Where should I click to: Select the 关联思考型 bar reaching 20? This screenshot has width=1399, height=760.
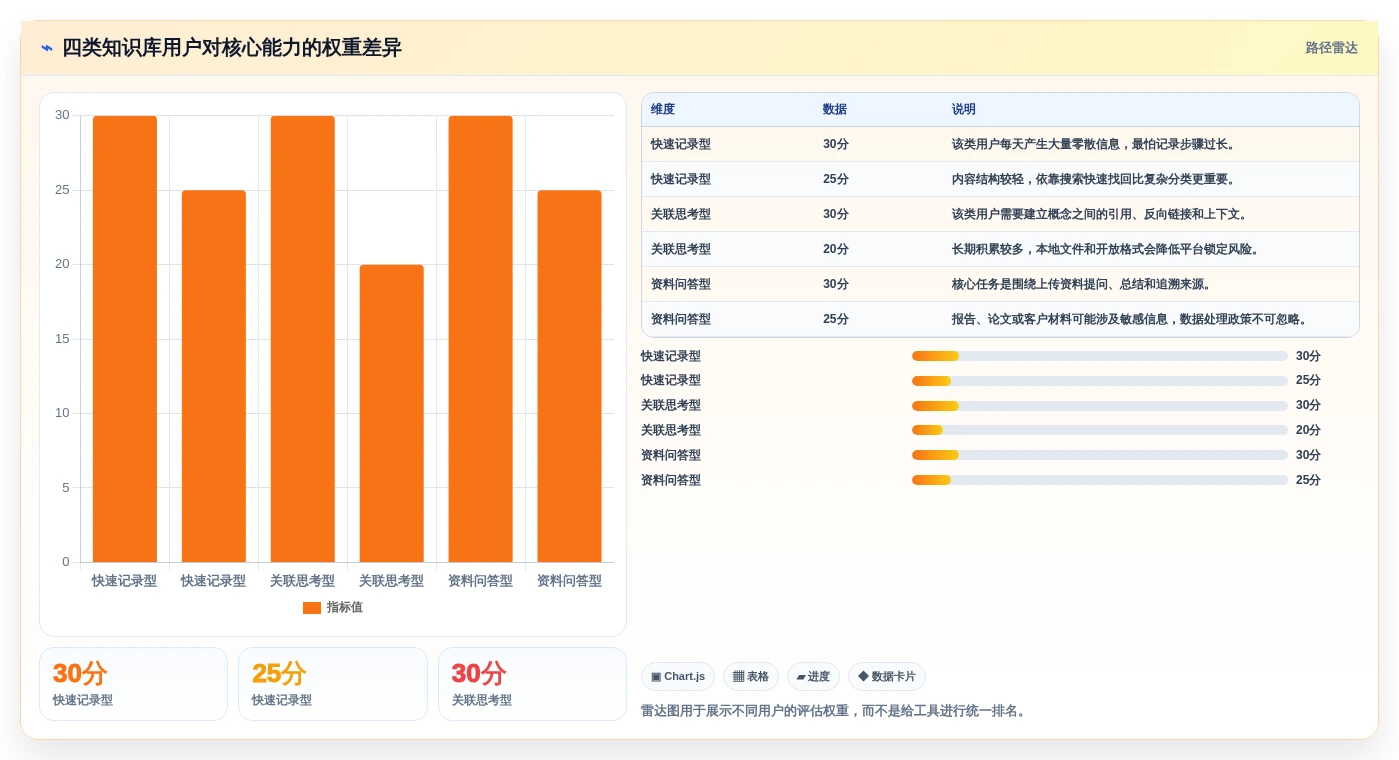coord(392,413)
